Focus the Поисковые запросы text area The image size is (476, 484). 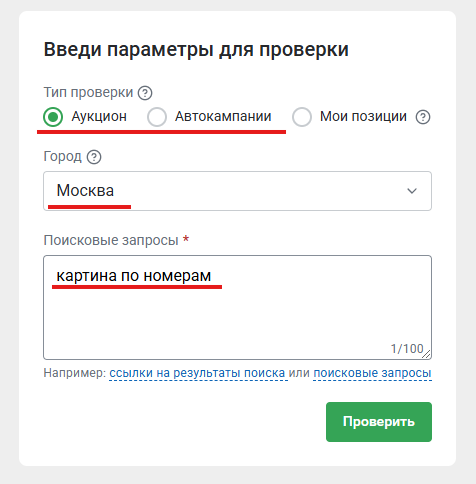click(x=237, y=307)
